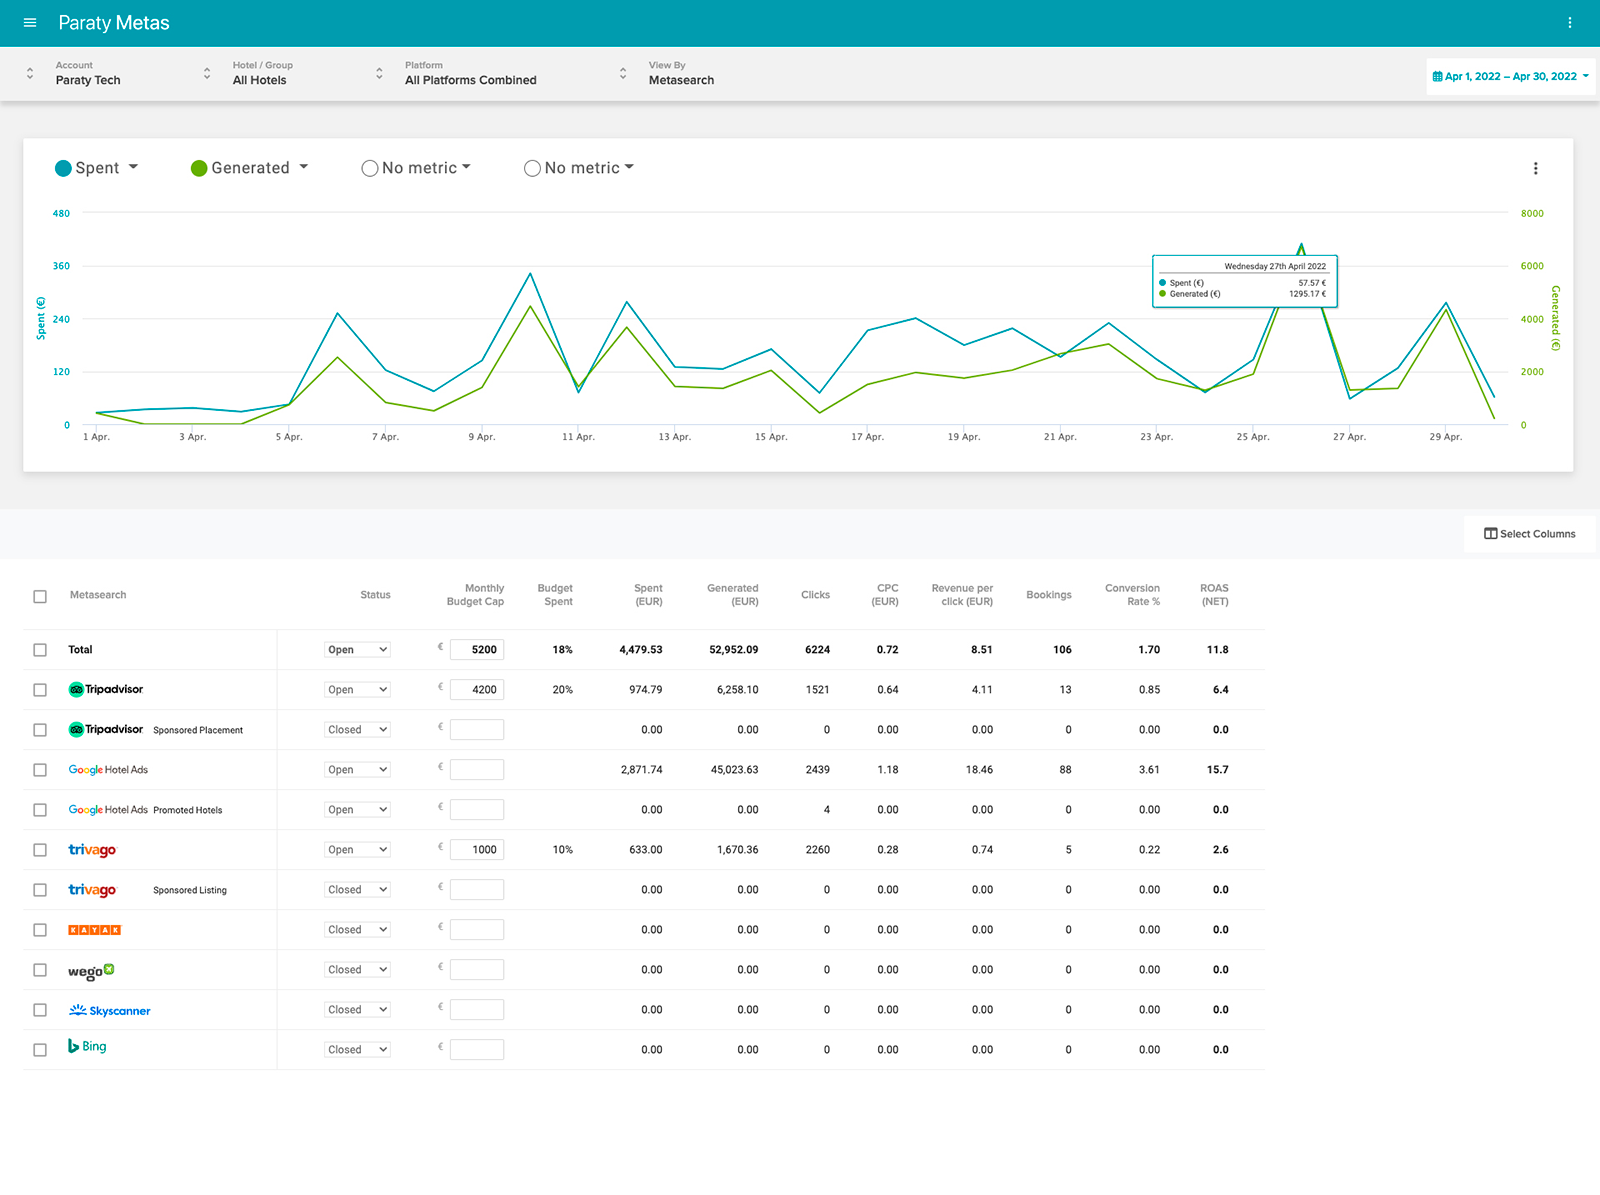Open the Hotel / Group All Hotels selector
The height and width of the screenshot is (1195, 1600).
click(x=263, y=73)
